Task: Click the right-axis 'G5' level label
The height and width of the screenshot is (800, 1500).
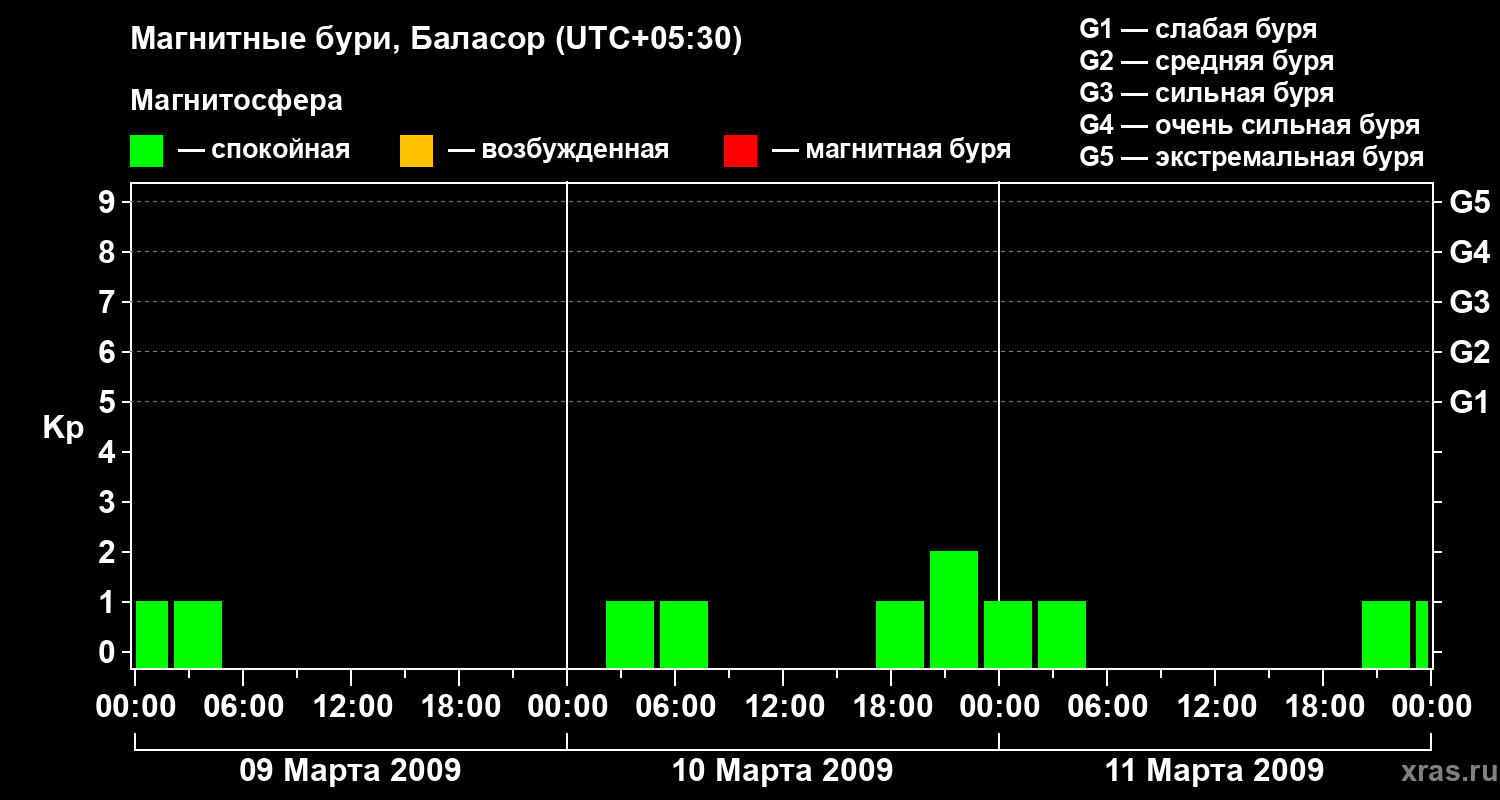Action: [x=1469, y=202]
